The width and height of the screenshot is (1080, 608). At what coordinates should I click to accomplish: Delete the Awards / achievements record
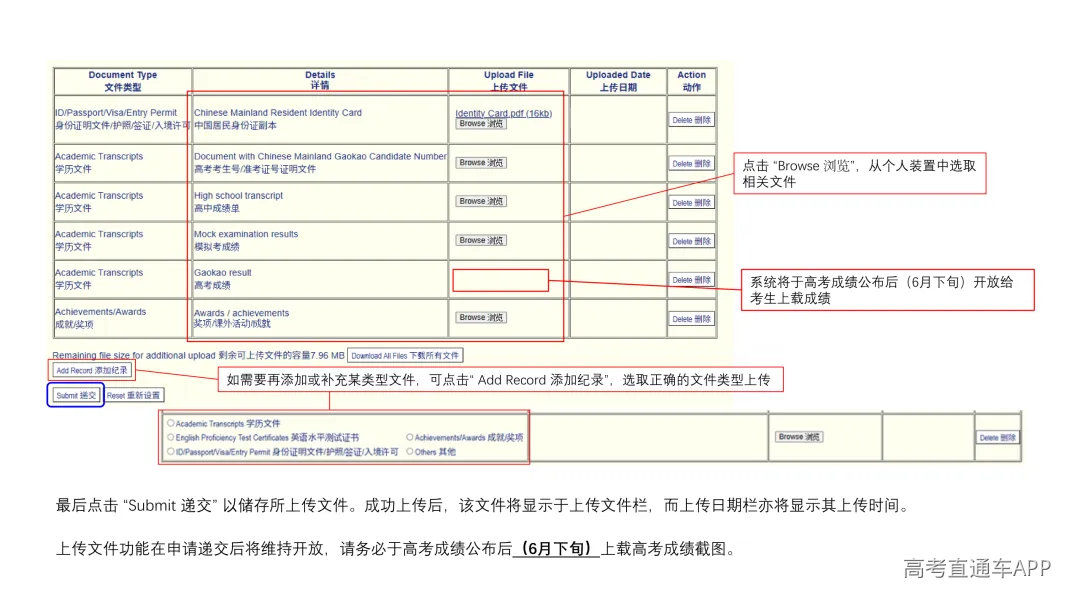[x=692, y=319]
